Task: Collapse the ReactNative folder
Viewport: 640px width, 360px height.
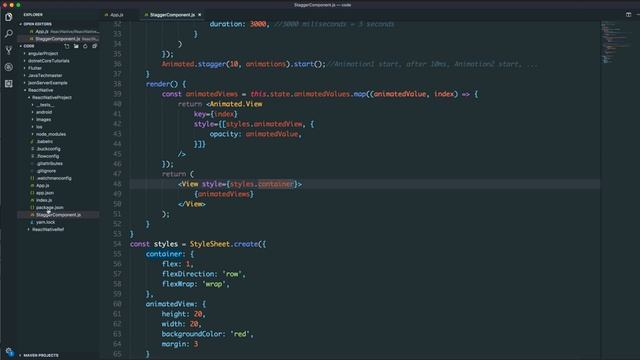Action: pos(40,90)
